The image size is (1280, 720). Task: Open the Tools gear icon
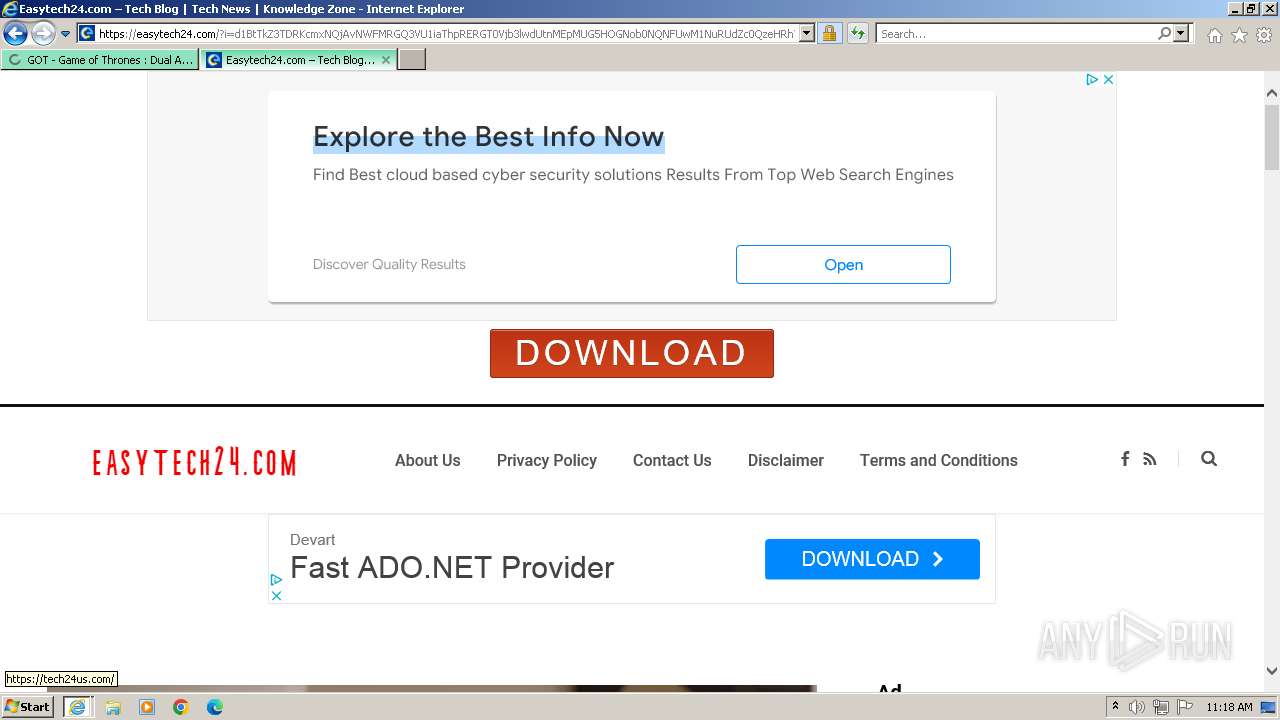coord(1264,35)
